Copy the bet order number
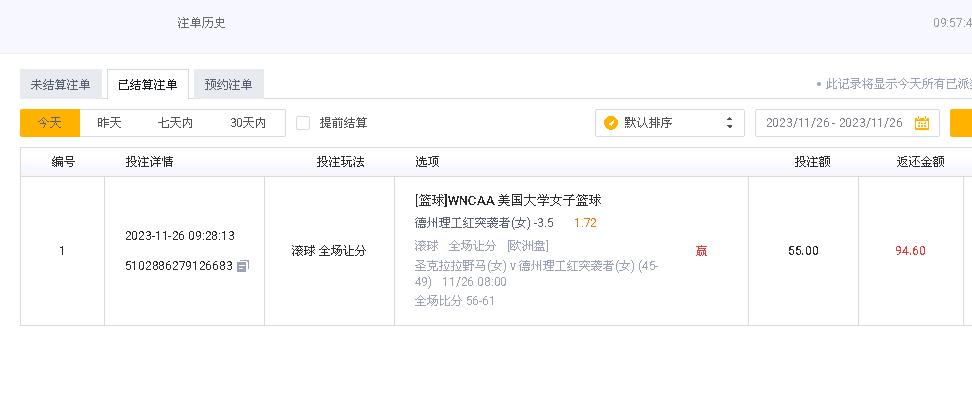Screen dimensions: 972x416 243,266
